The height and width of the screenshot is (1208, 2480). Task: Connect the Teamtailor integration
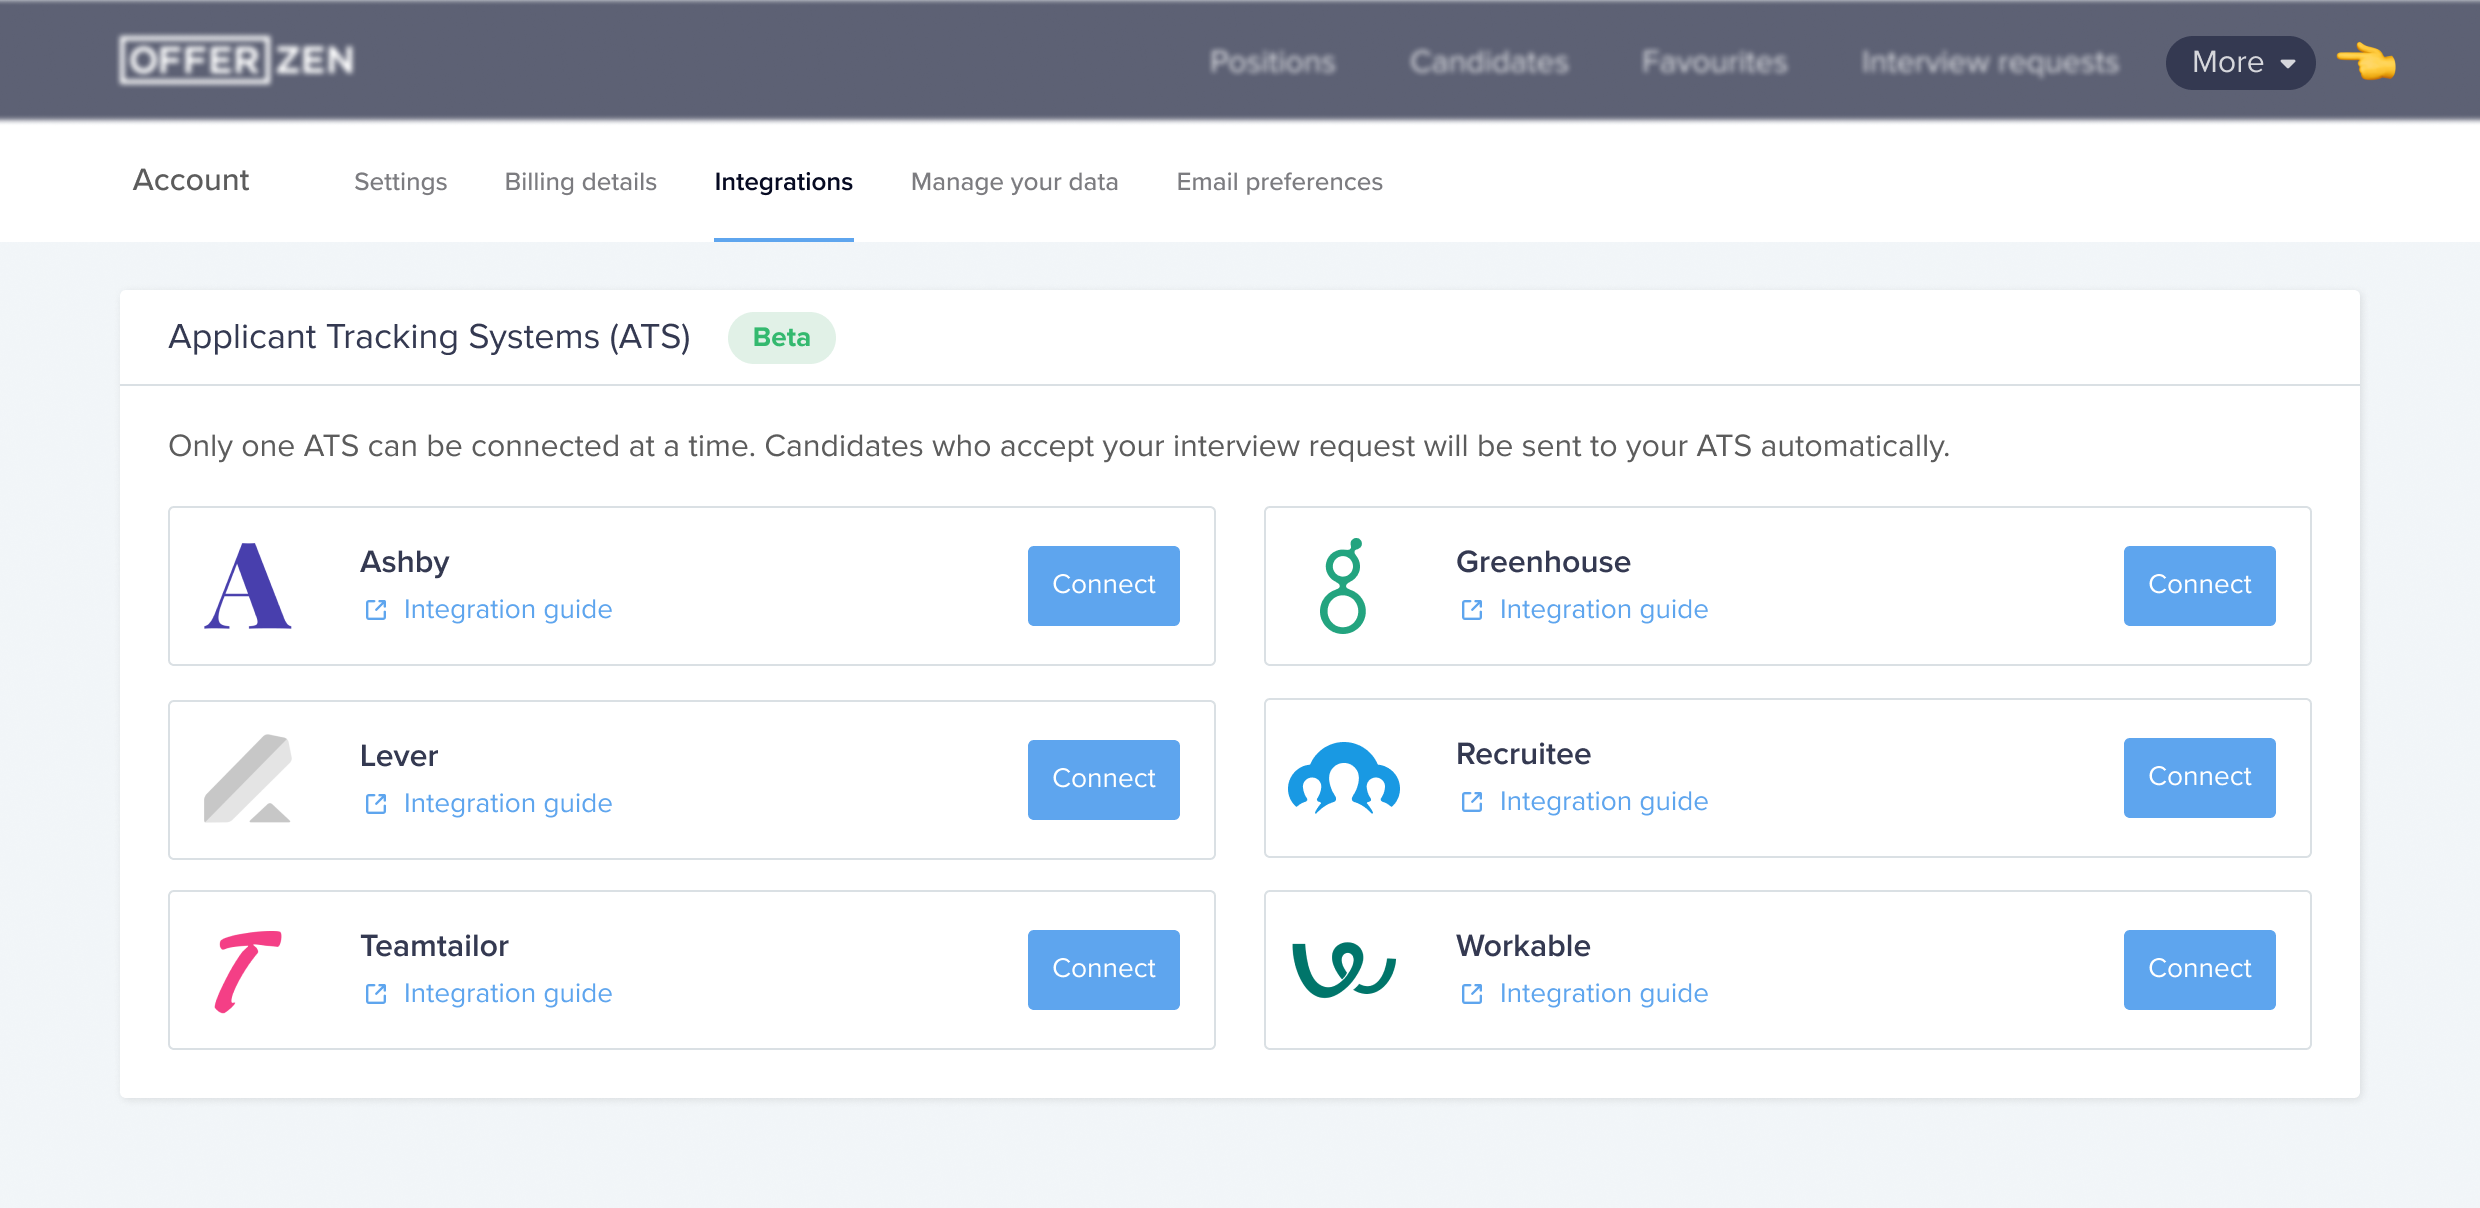tap(1103, 968)
